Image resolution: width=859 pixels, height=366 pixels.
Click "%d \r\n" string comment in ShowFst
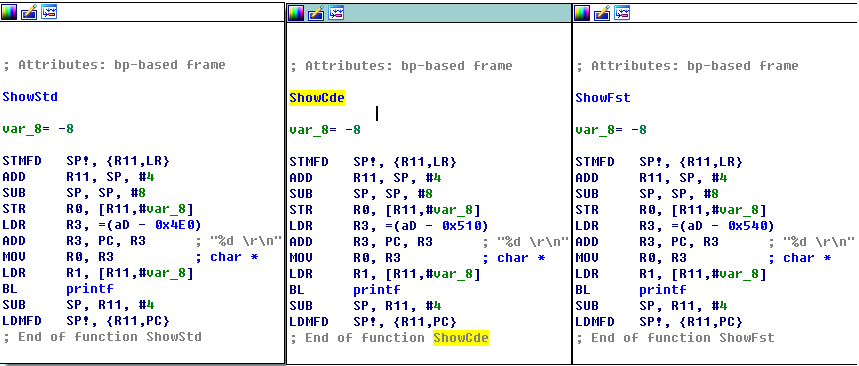pos(819,242)
